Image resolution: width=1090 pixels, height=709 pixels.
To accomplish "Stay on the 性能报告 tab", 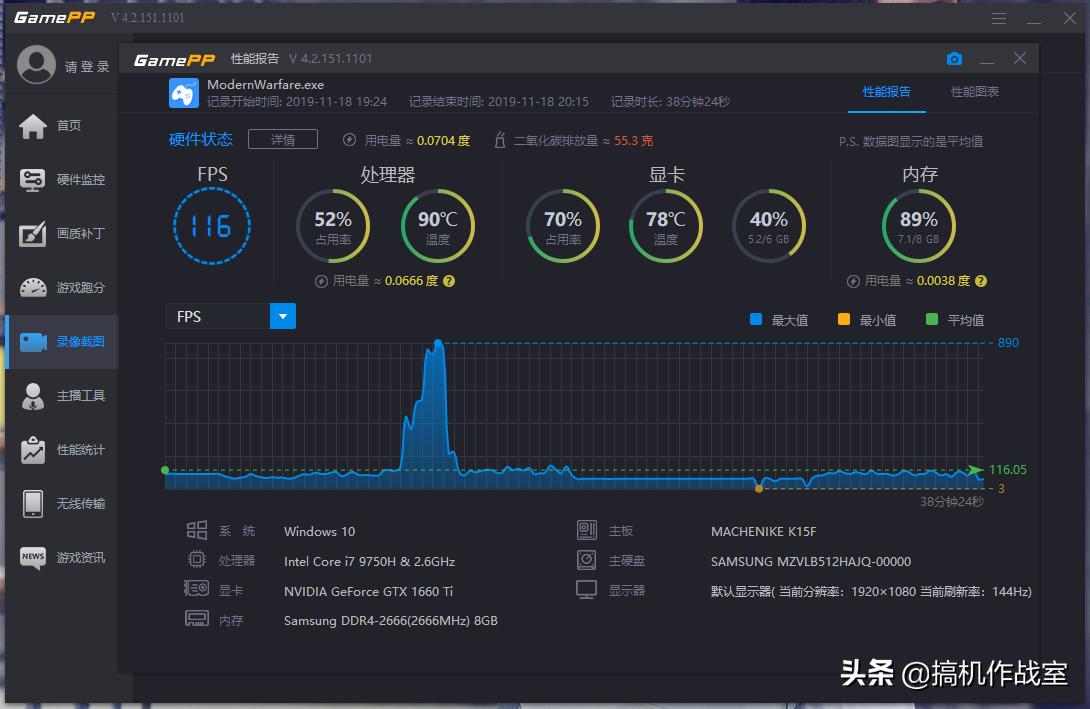I will point(887,90).
